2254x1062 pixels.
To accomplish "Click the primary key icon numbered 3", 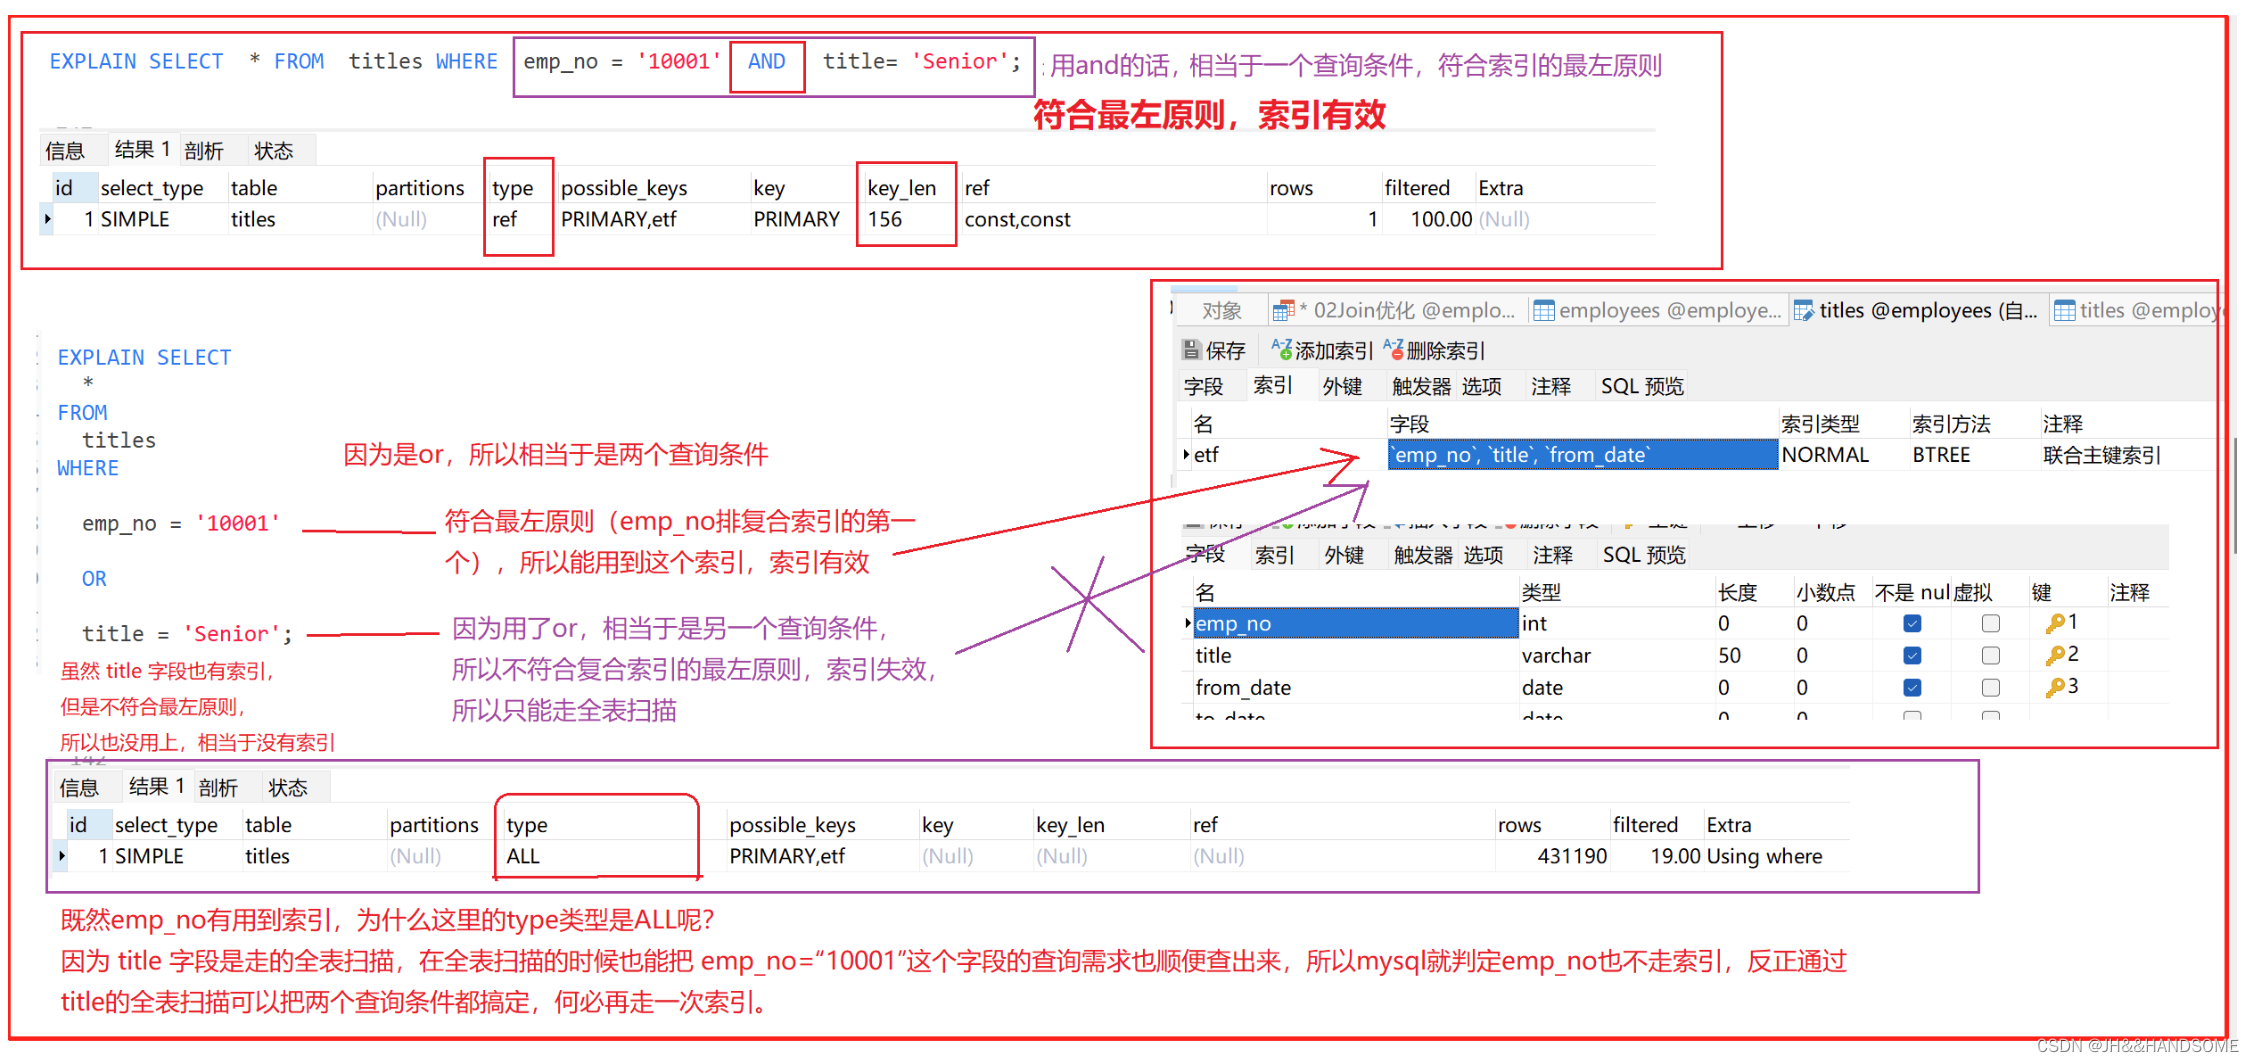I will 2055,688.
